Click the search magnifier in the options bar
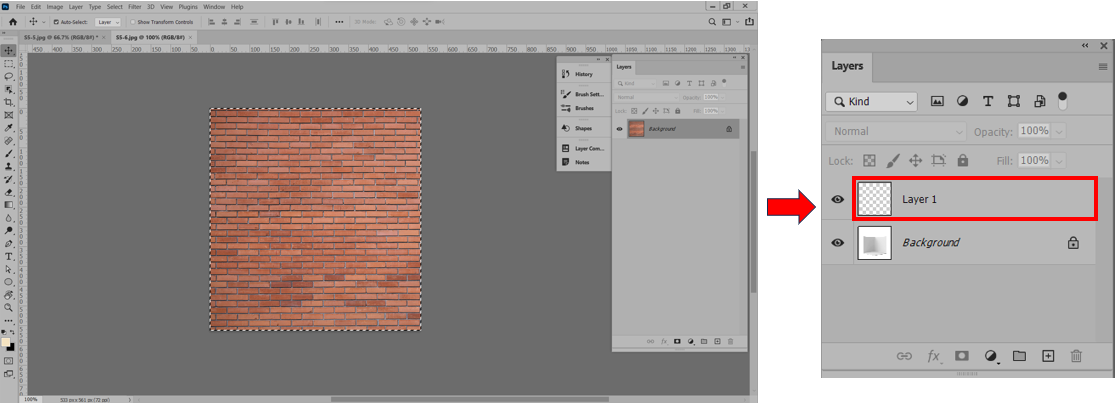The height and width of the screenshot is (404, 1115). [x=713, y=22]
